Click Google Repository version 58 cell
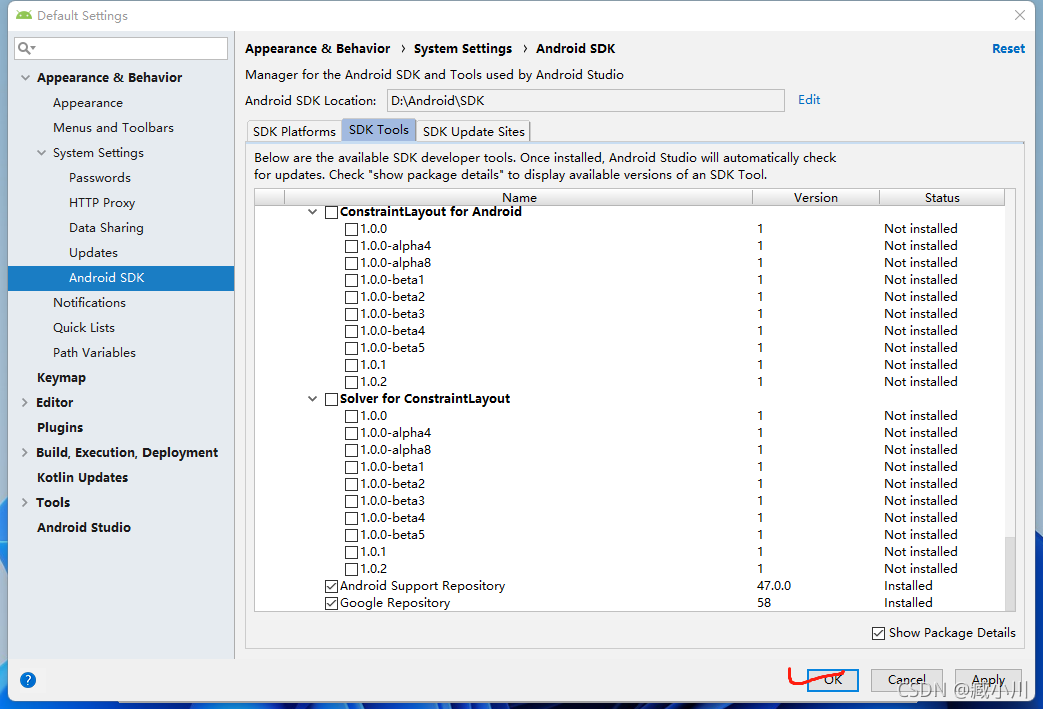The height and width of the screenshot is (709, 1043). tap(764, 603)
